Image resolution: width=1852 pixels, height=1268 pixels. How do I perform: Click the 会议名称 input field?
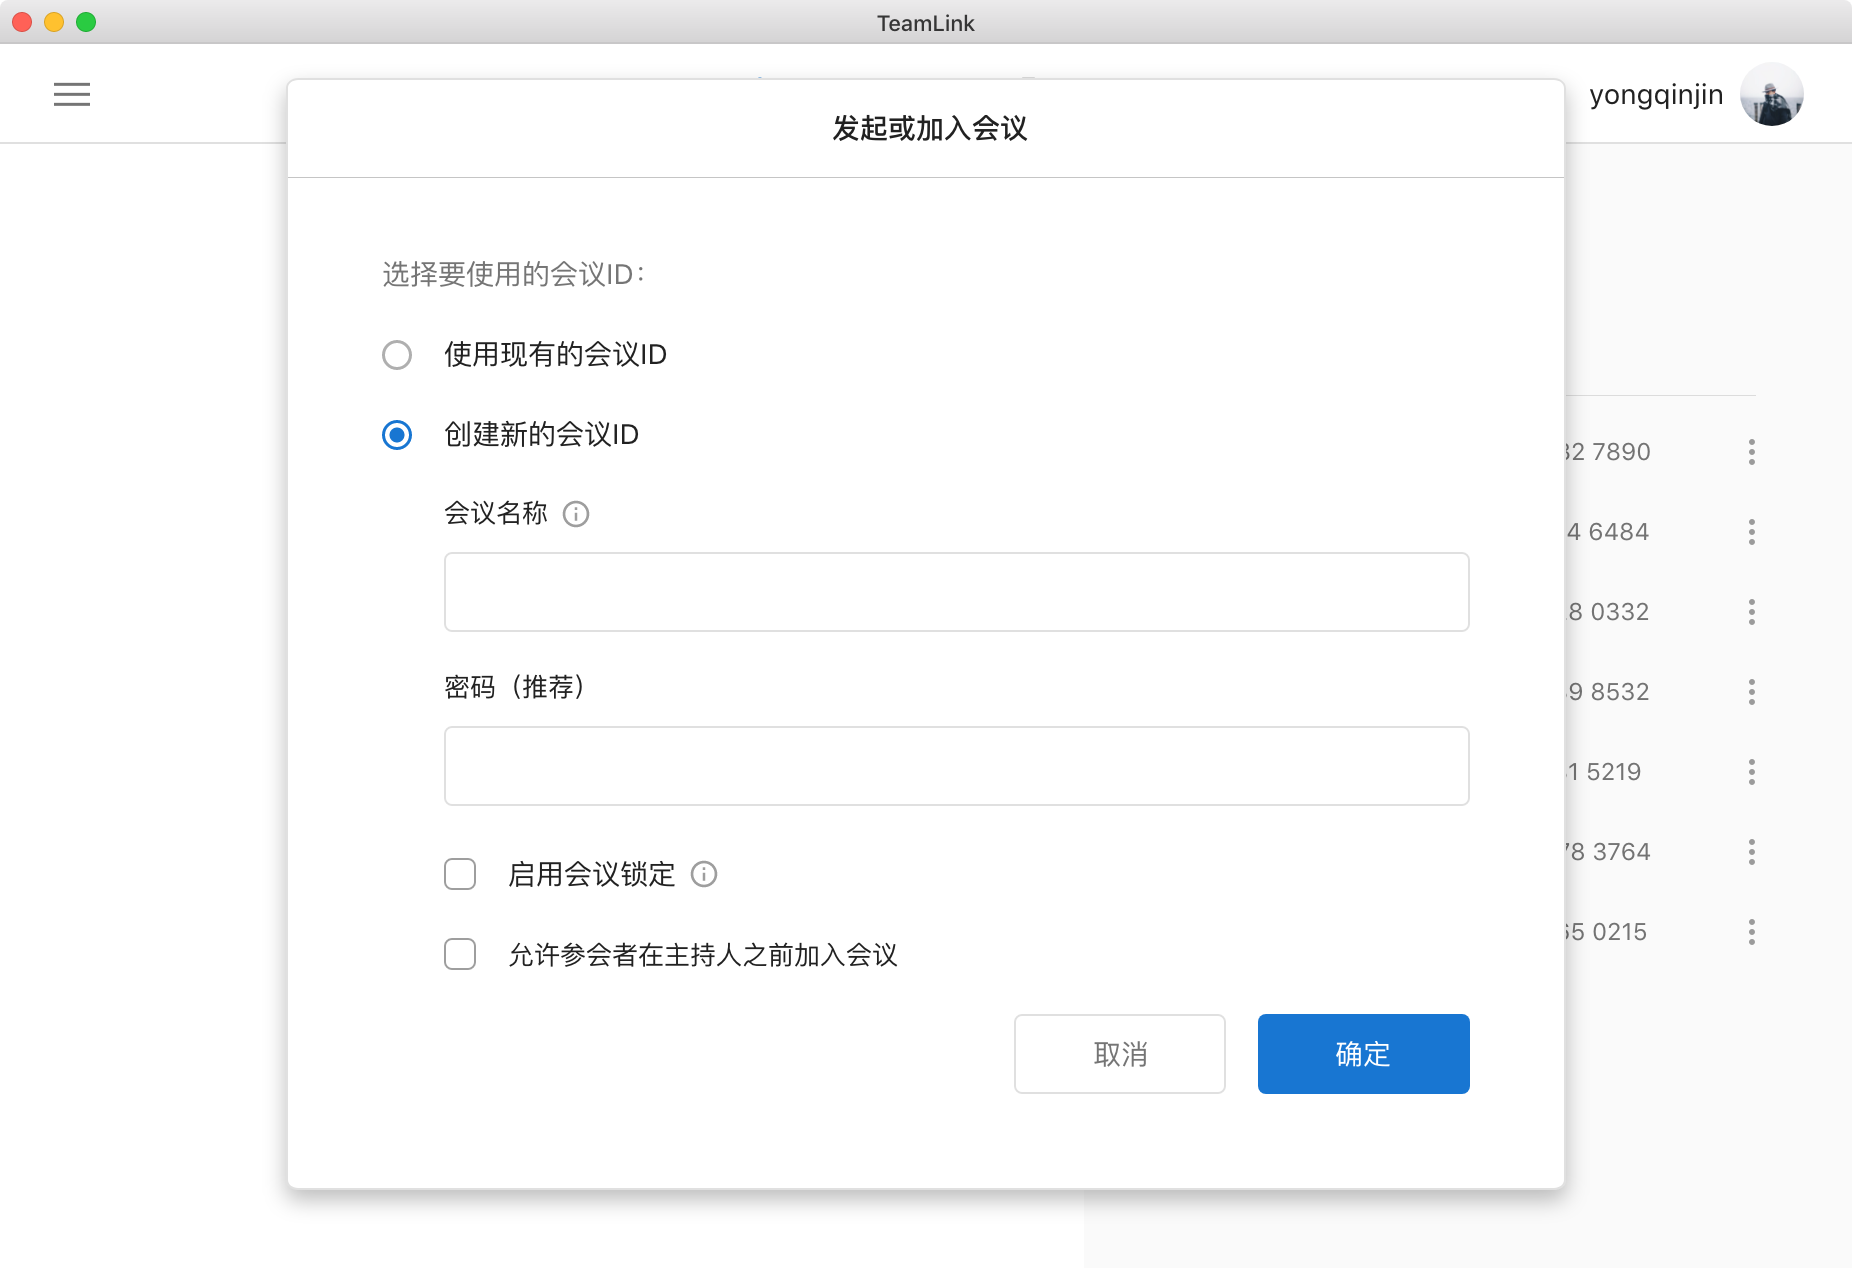coord(956,592)
